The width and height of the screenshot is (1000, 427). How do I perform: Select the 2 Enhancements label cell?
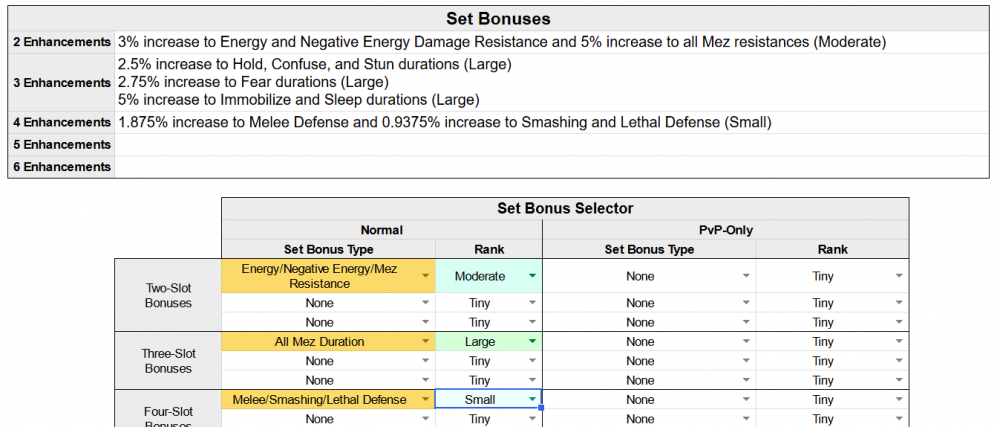click(62, 43)
